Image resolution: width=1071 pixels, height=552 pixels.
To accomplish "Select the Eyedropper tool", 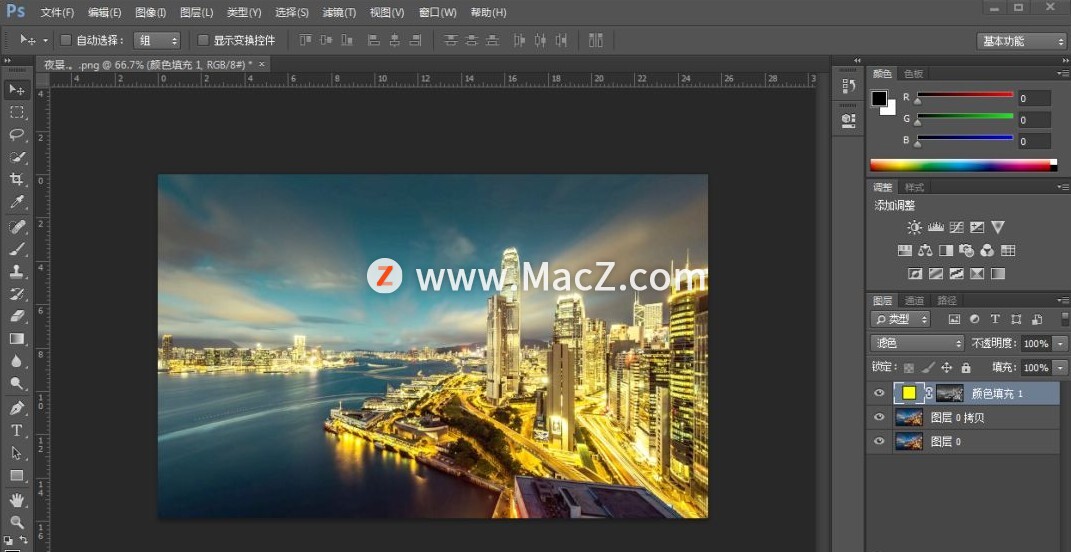I will (x=17, y=202).
